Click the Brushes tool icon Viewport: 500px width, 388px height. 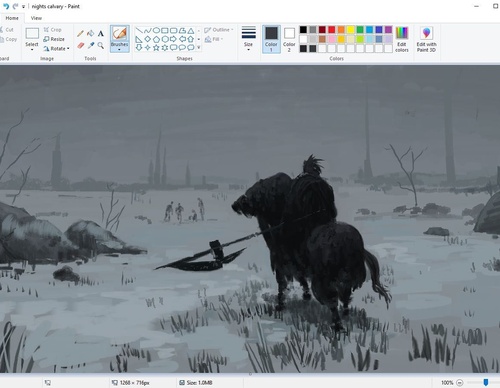119,34
